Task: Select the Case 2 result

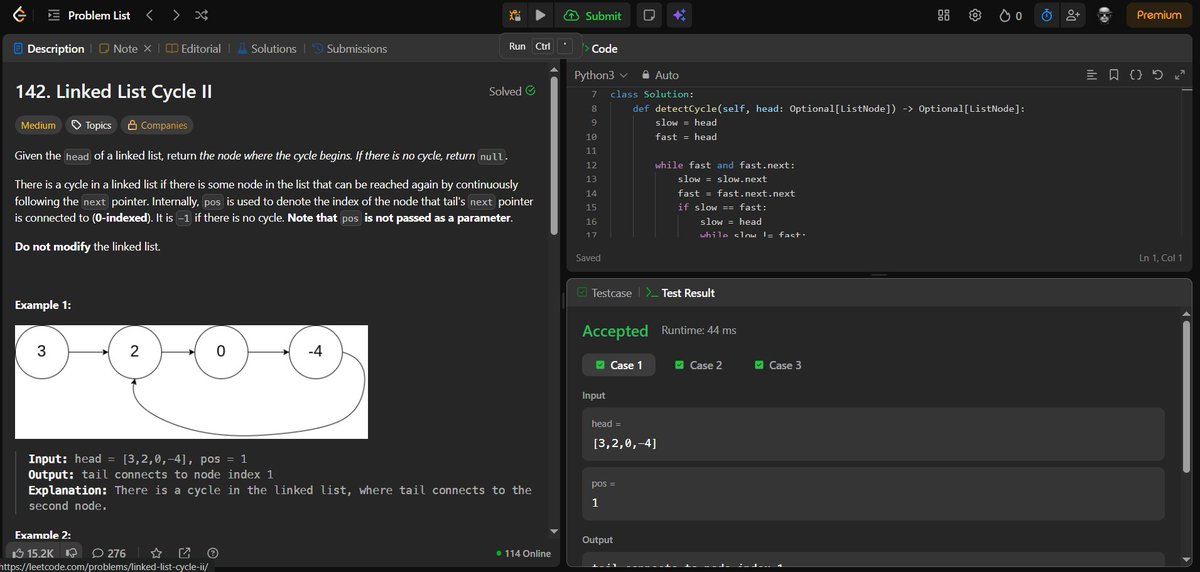Action: 698,365
